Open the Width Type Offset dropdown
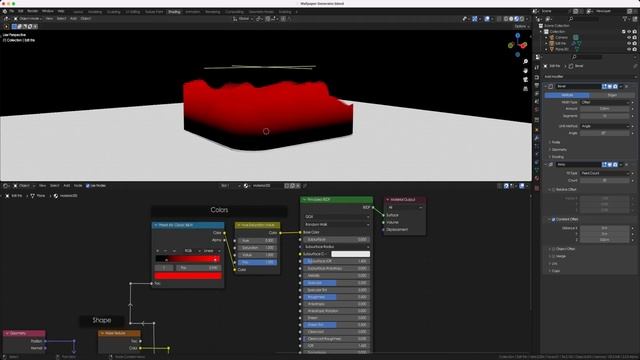Image resolution: width=640 pixels, height=360 pixels. click(x=605, y=102)
